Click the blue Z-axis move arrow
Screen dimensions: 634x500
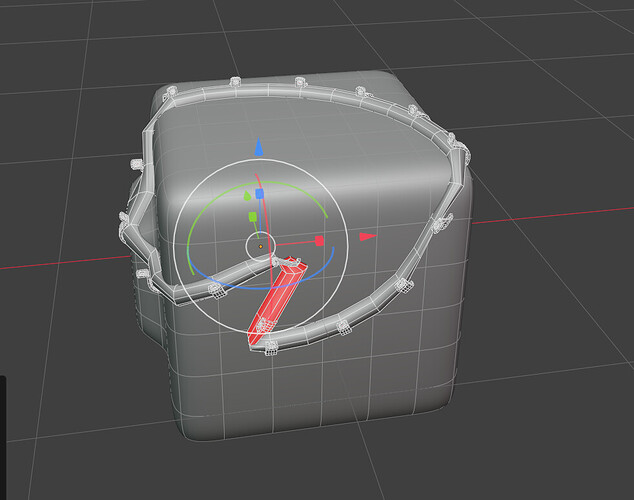tap(259, 148)
